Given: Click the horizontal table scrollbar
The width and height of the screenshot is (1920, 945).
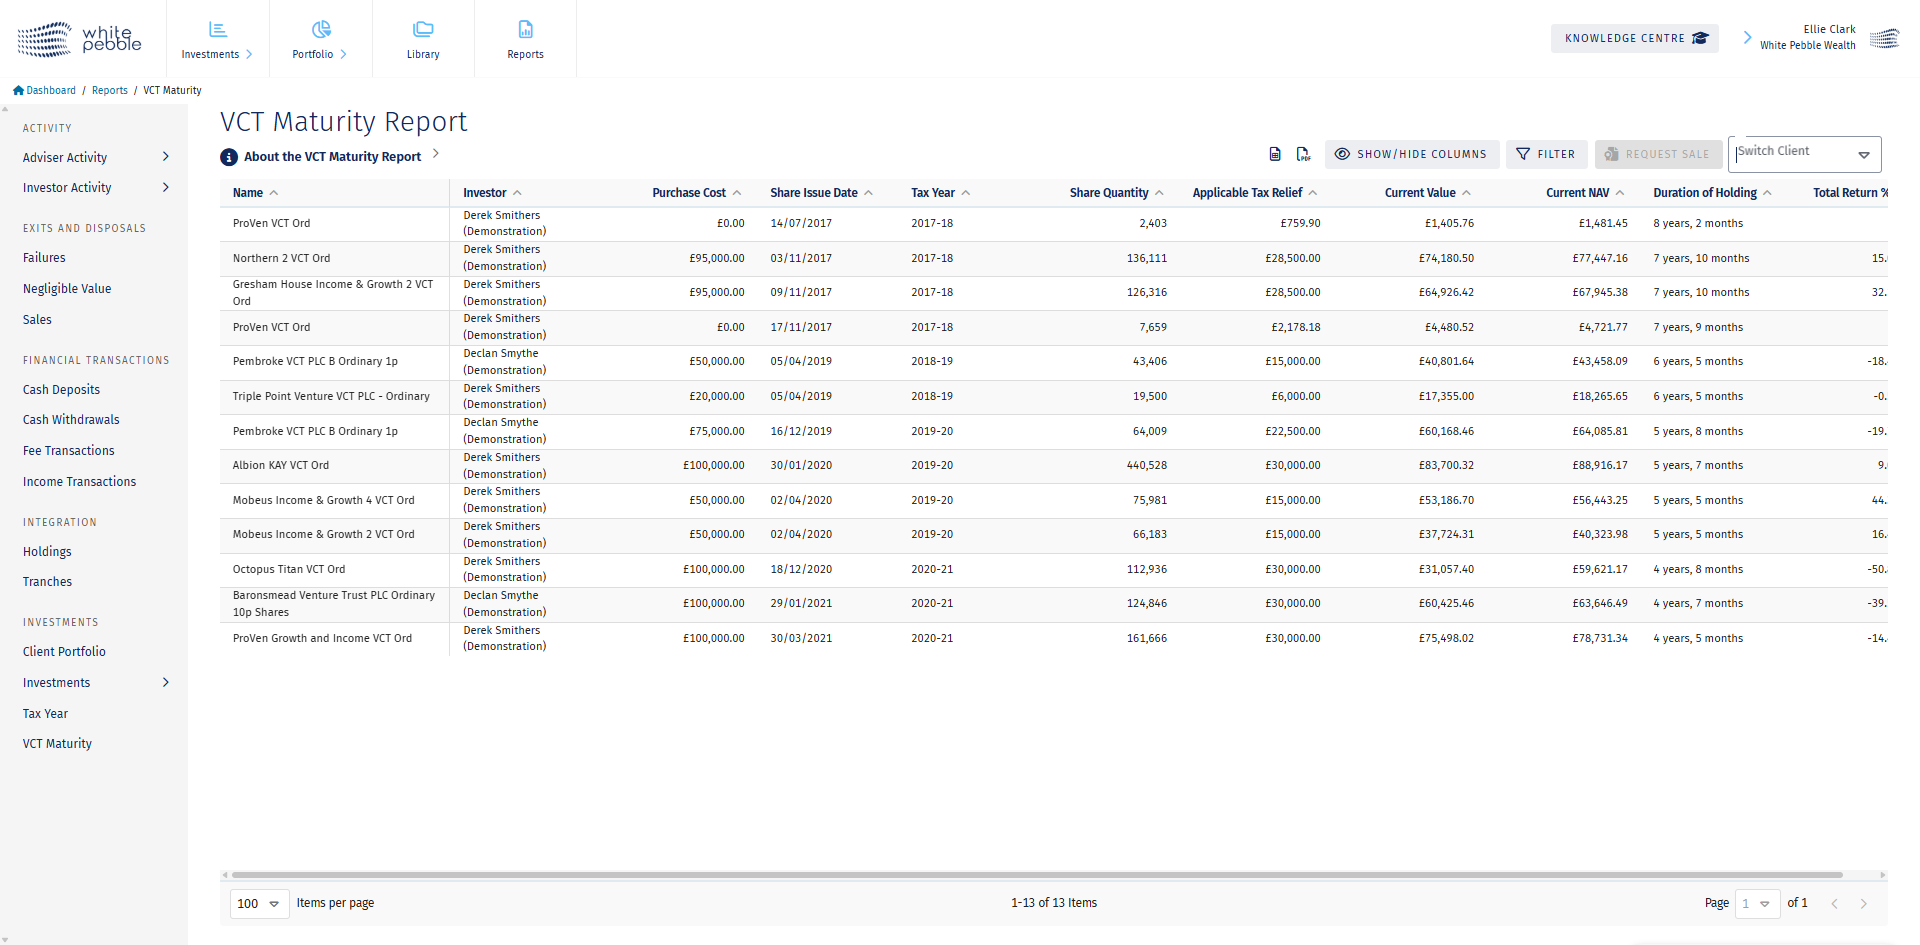Looking at the screenshot, I should [x=1030, y=875].
